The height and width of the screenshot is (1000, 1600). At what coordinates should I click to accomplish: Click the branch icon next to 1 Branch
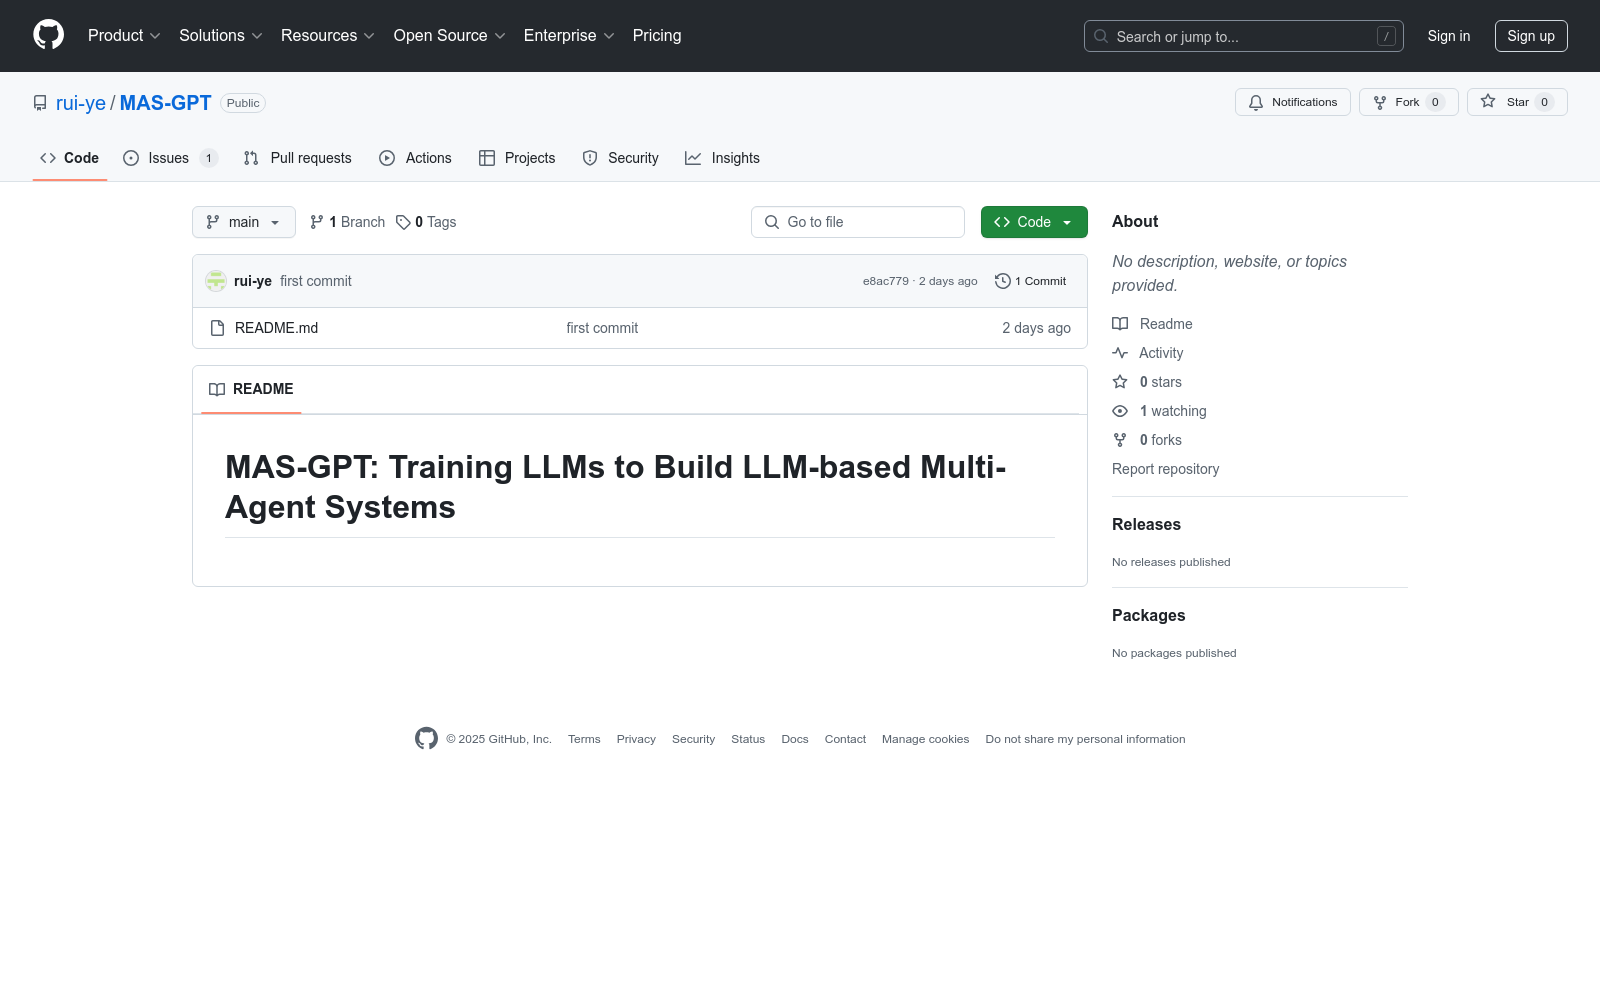317,222
